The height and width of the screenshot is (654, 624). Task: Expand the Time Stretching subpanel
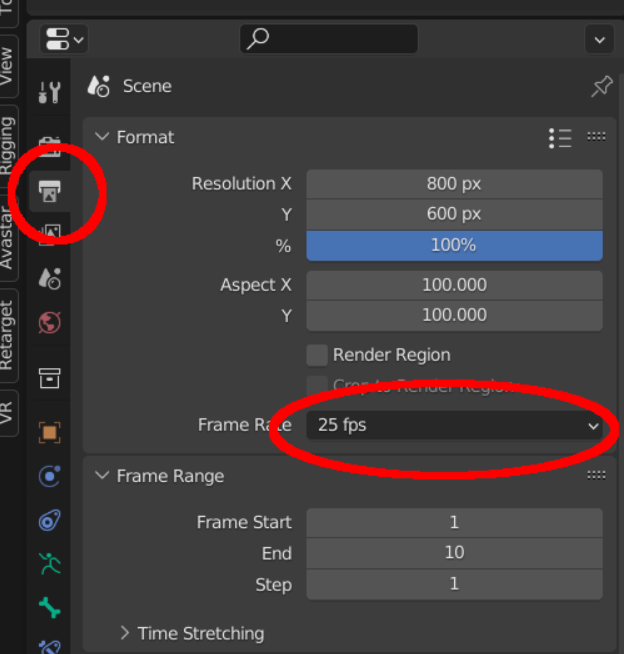[125, 633]
